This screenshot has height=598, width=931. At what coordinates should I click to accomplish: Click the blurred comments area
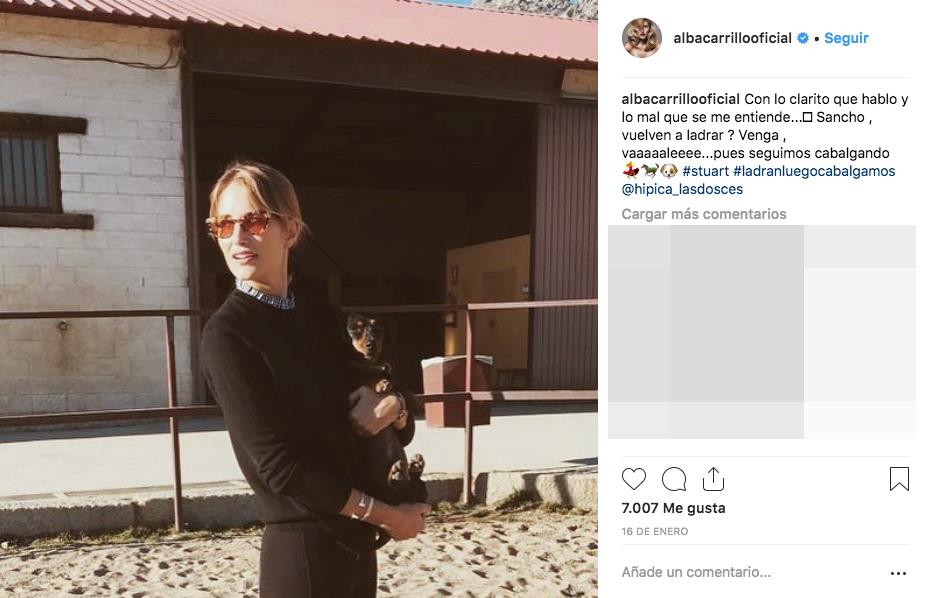[762, 331]
